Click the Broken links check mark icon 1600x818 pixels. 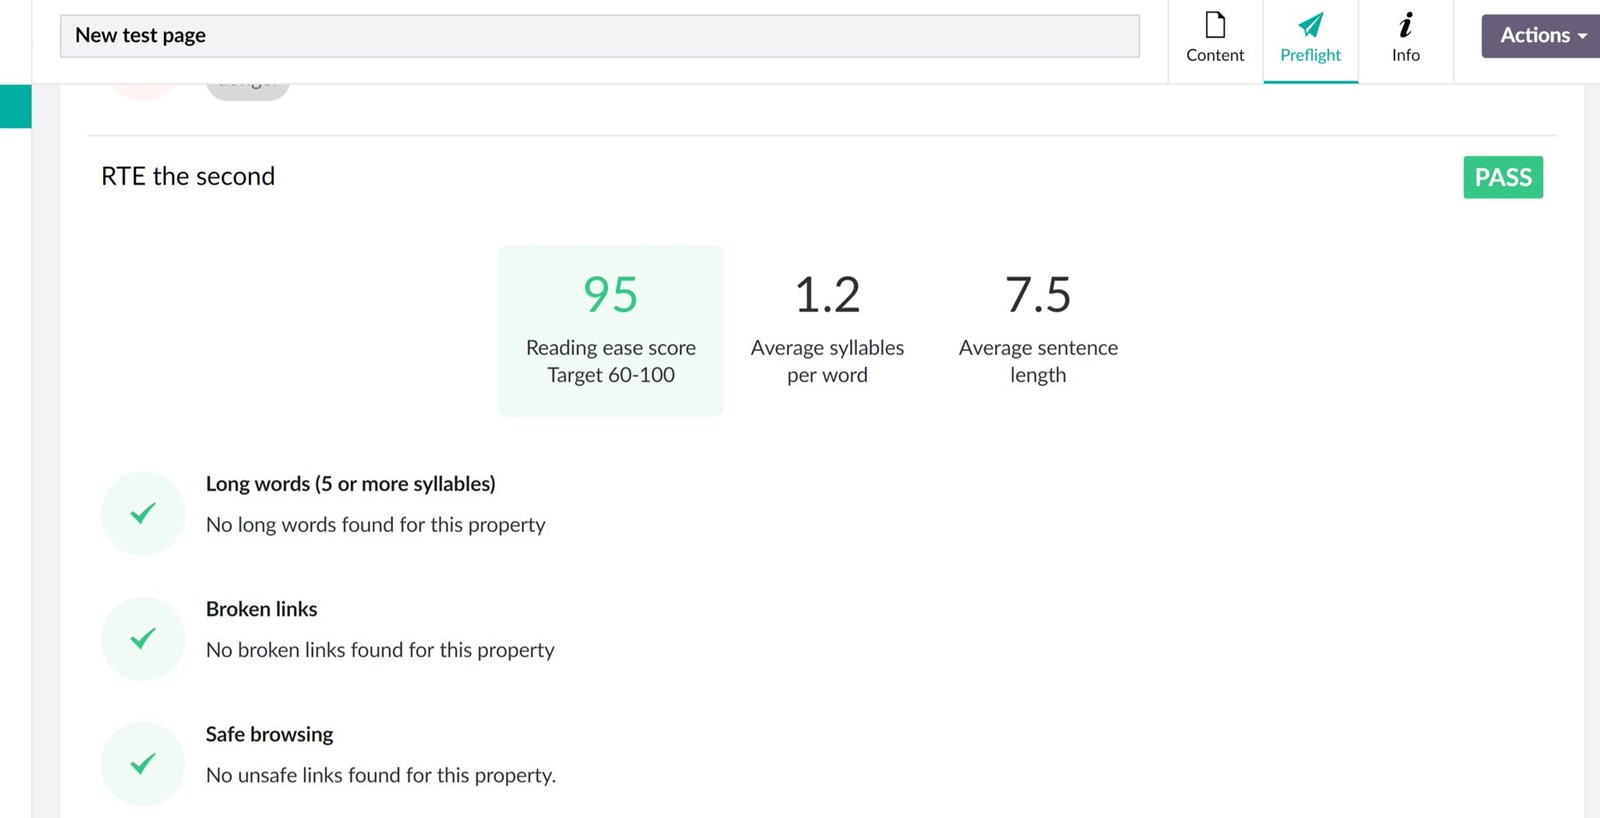coord(143,638)
